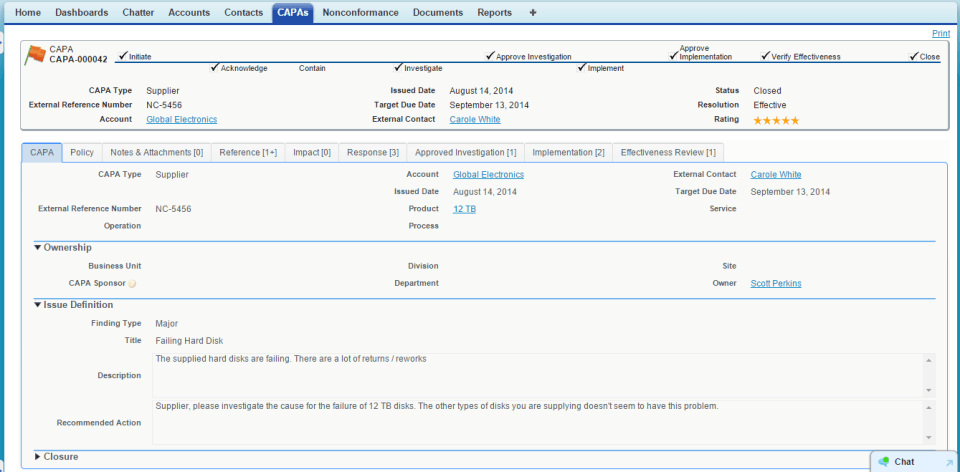The width and height of the screenshot is (960, 472).
Task: Click inside the Description text area
Action: click(x=544, y=375)
